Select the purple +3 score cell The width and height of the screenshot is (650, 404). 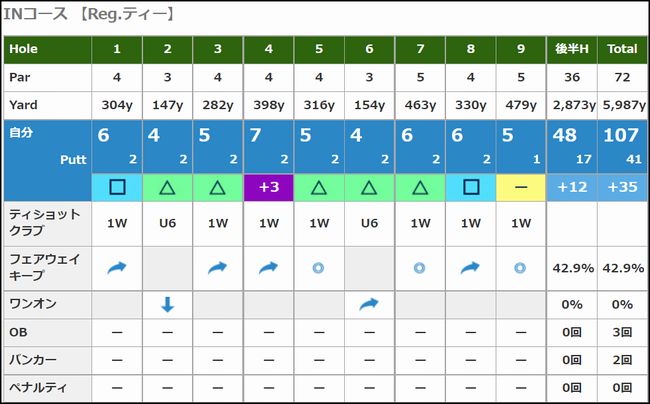click(269, 186)
